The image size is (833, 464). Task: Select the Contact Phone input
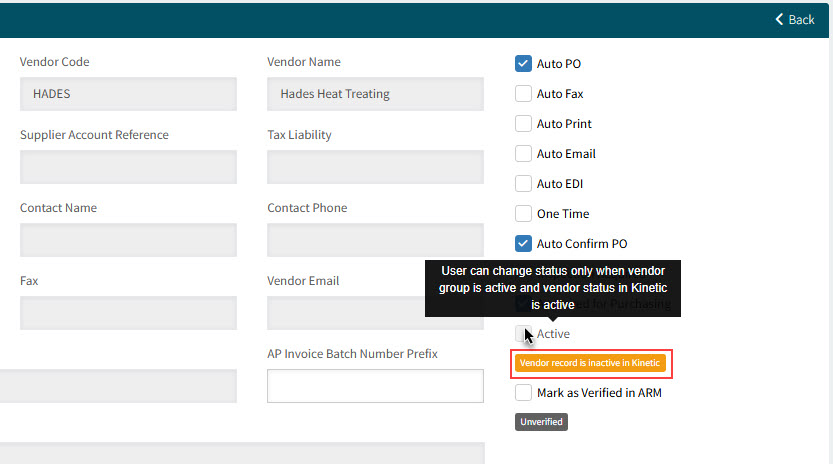375,240
